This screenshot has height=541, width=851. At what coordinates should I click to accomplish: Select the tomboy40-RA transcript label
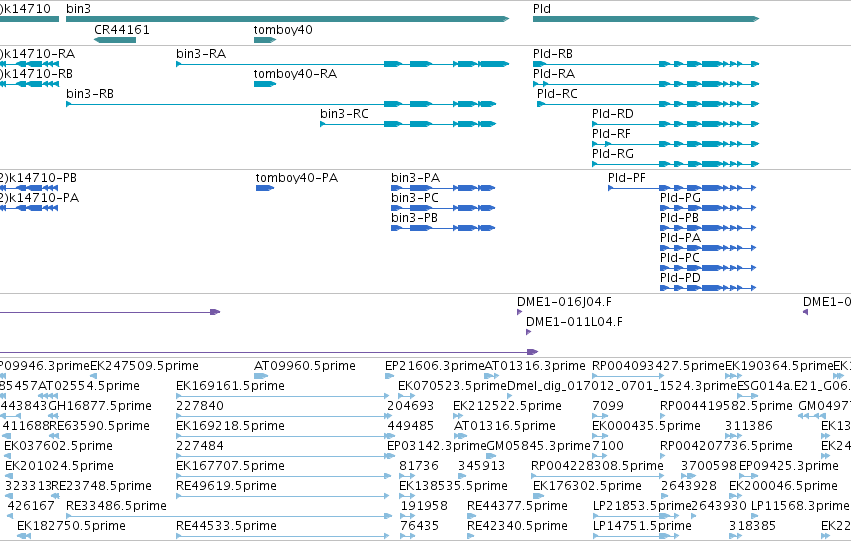click(x=295, y=74)
